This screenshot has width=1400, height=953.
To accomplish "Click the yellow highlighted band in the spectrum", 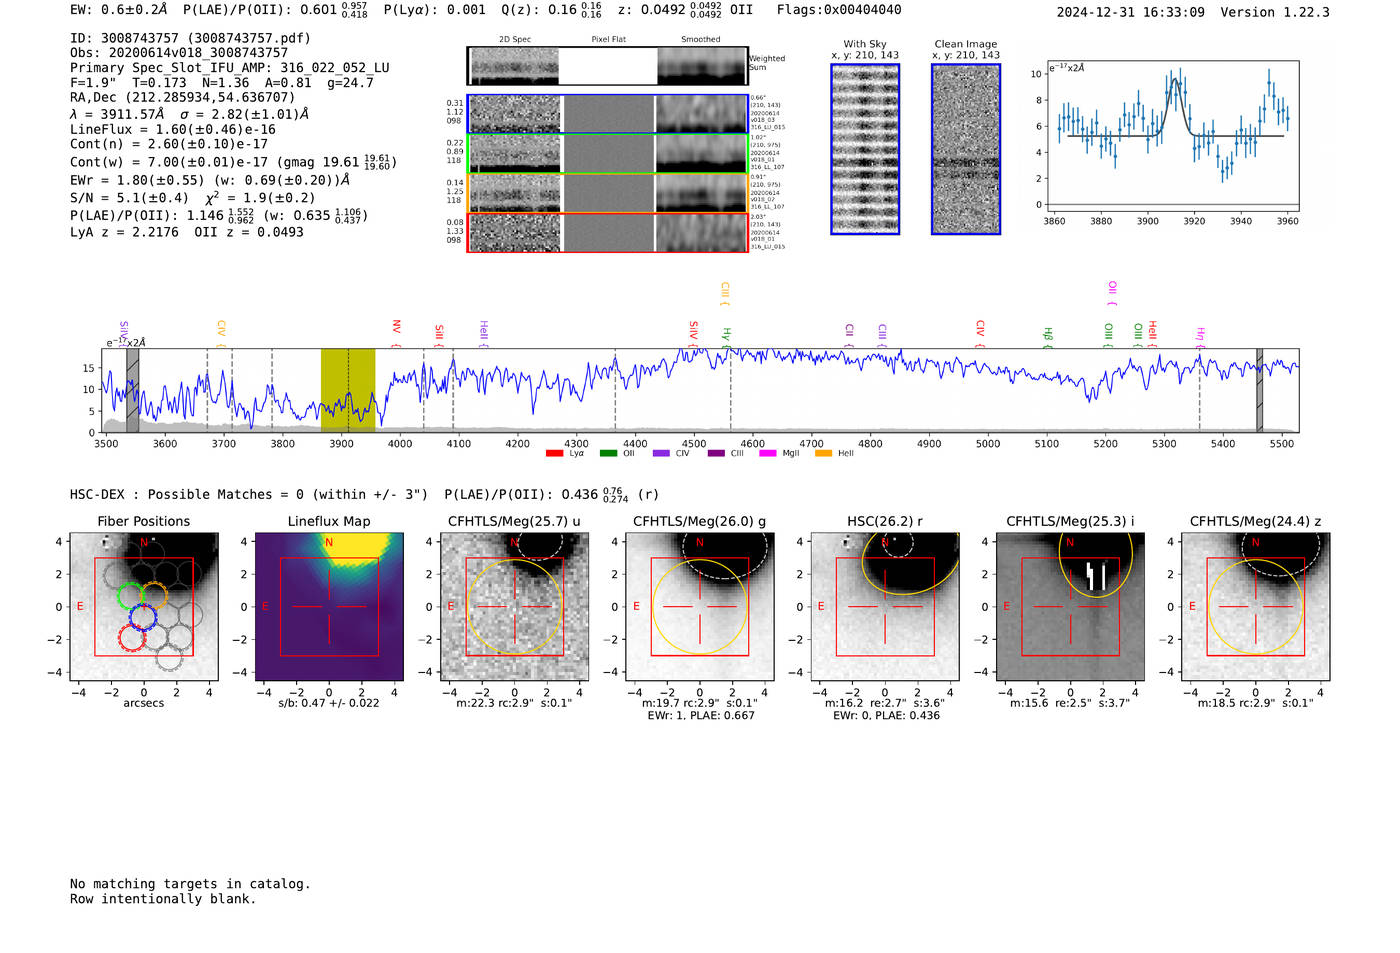I will 348,390.
